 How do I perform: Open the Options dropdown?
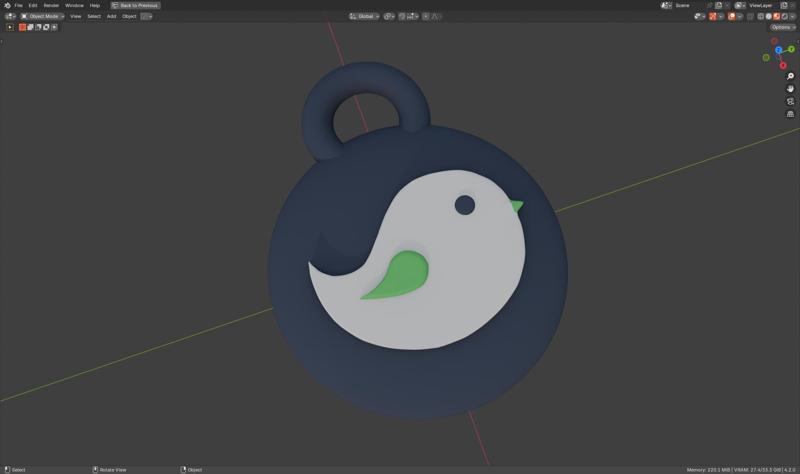783,27
